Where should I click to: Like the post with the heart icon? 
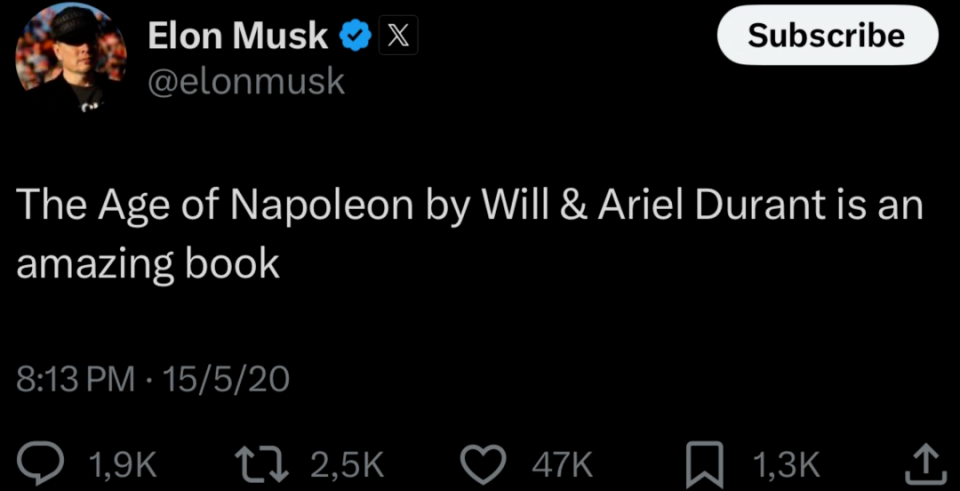pyautogui.click(x=483, y=465)
